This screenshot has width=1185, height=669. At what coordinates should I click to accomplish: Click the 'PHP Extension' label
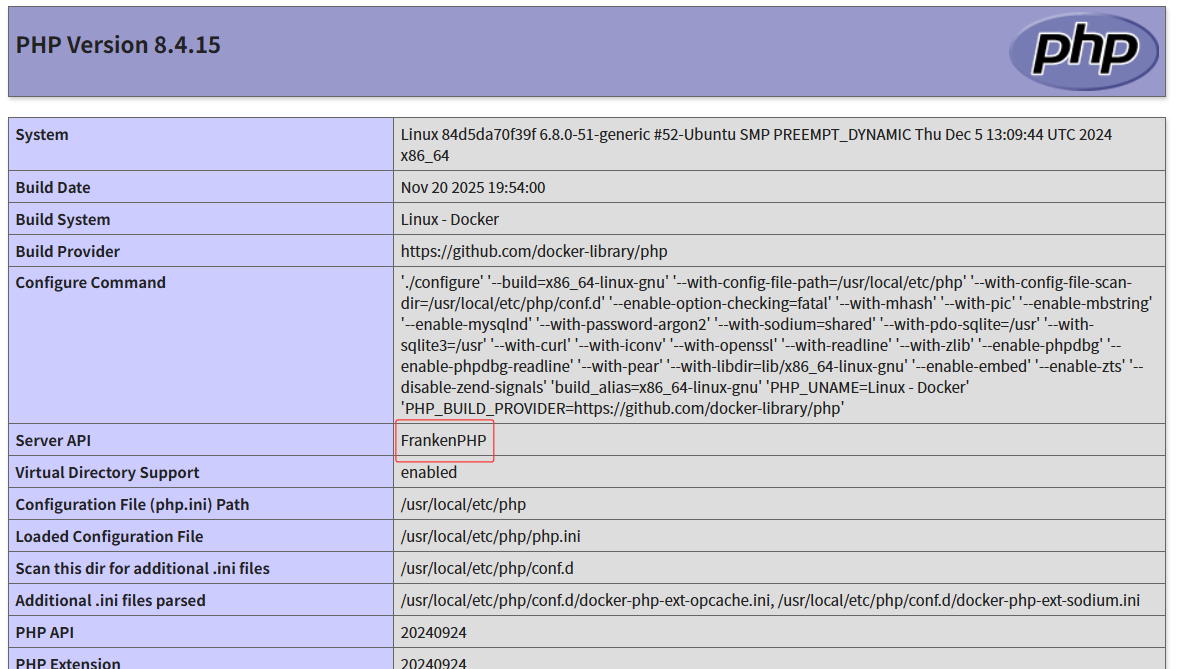68,662
